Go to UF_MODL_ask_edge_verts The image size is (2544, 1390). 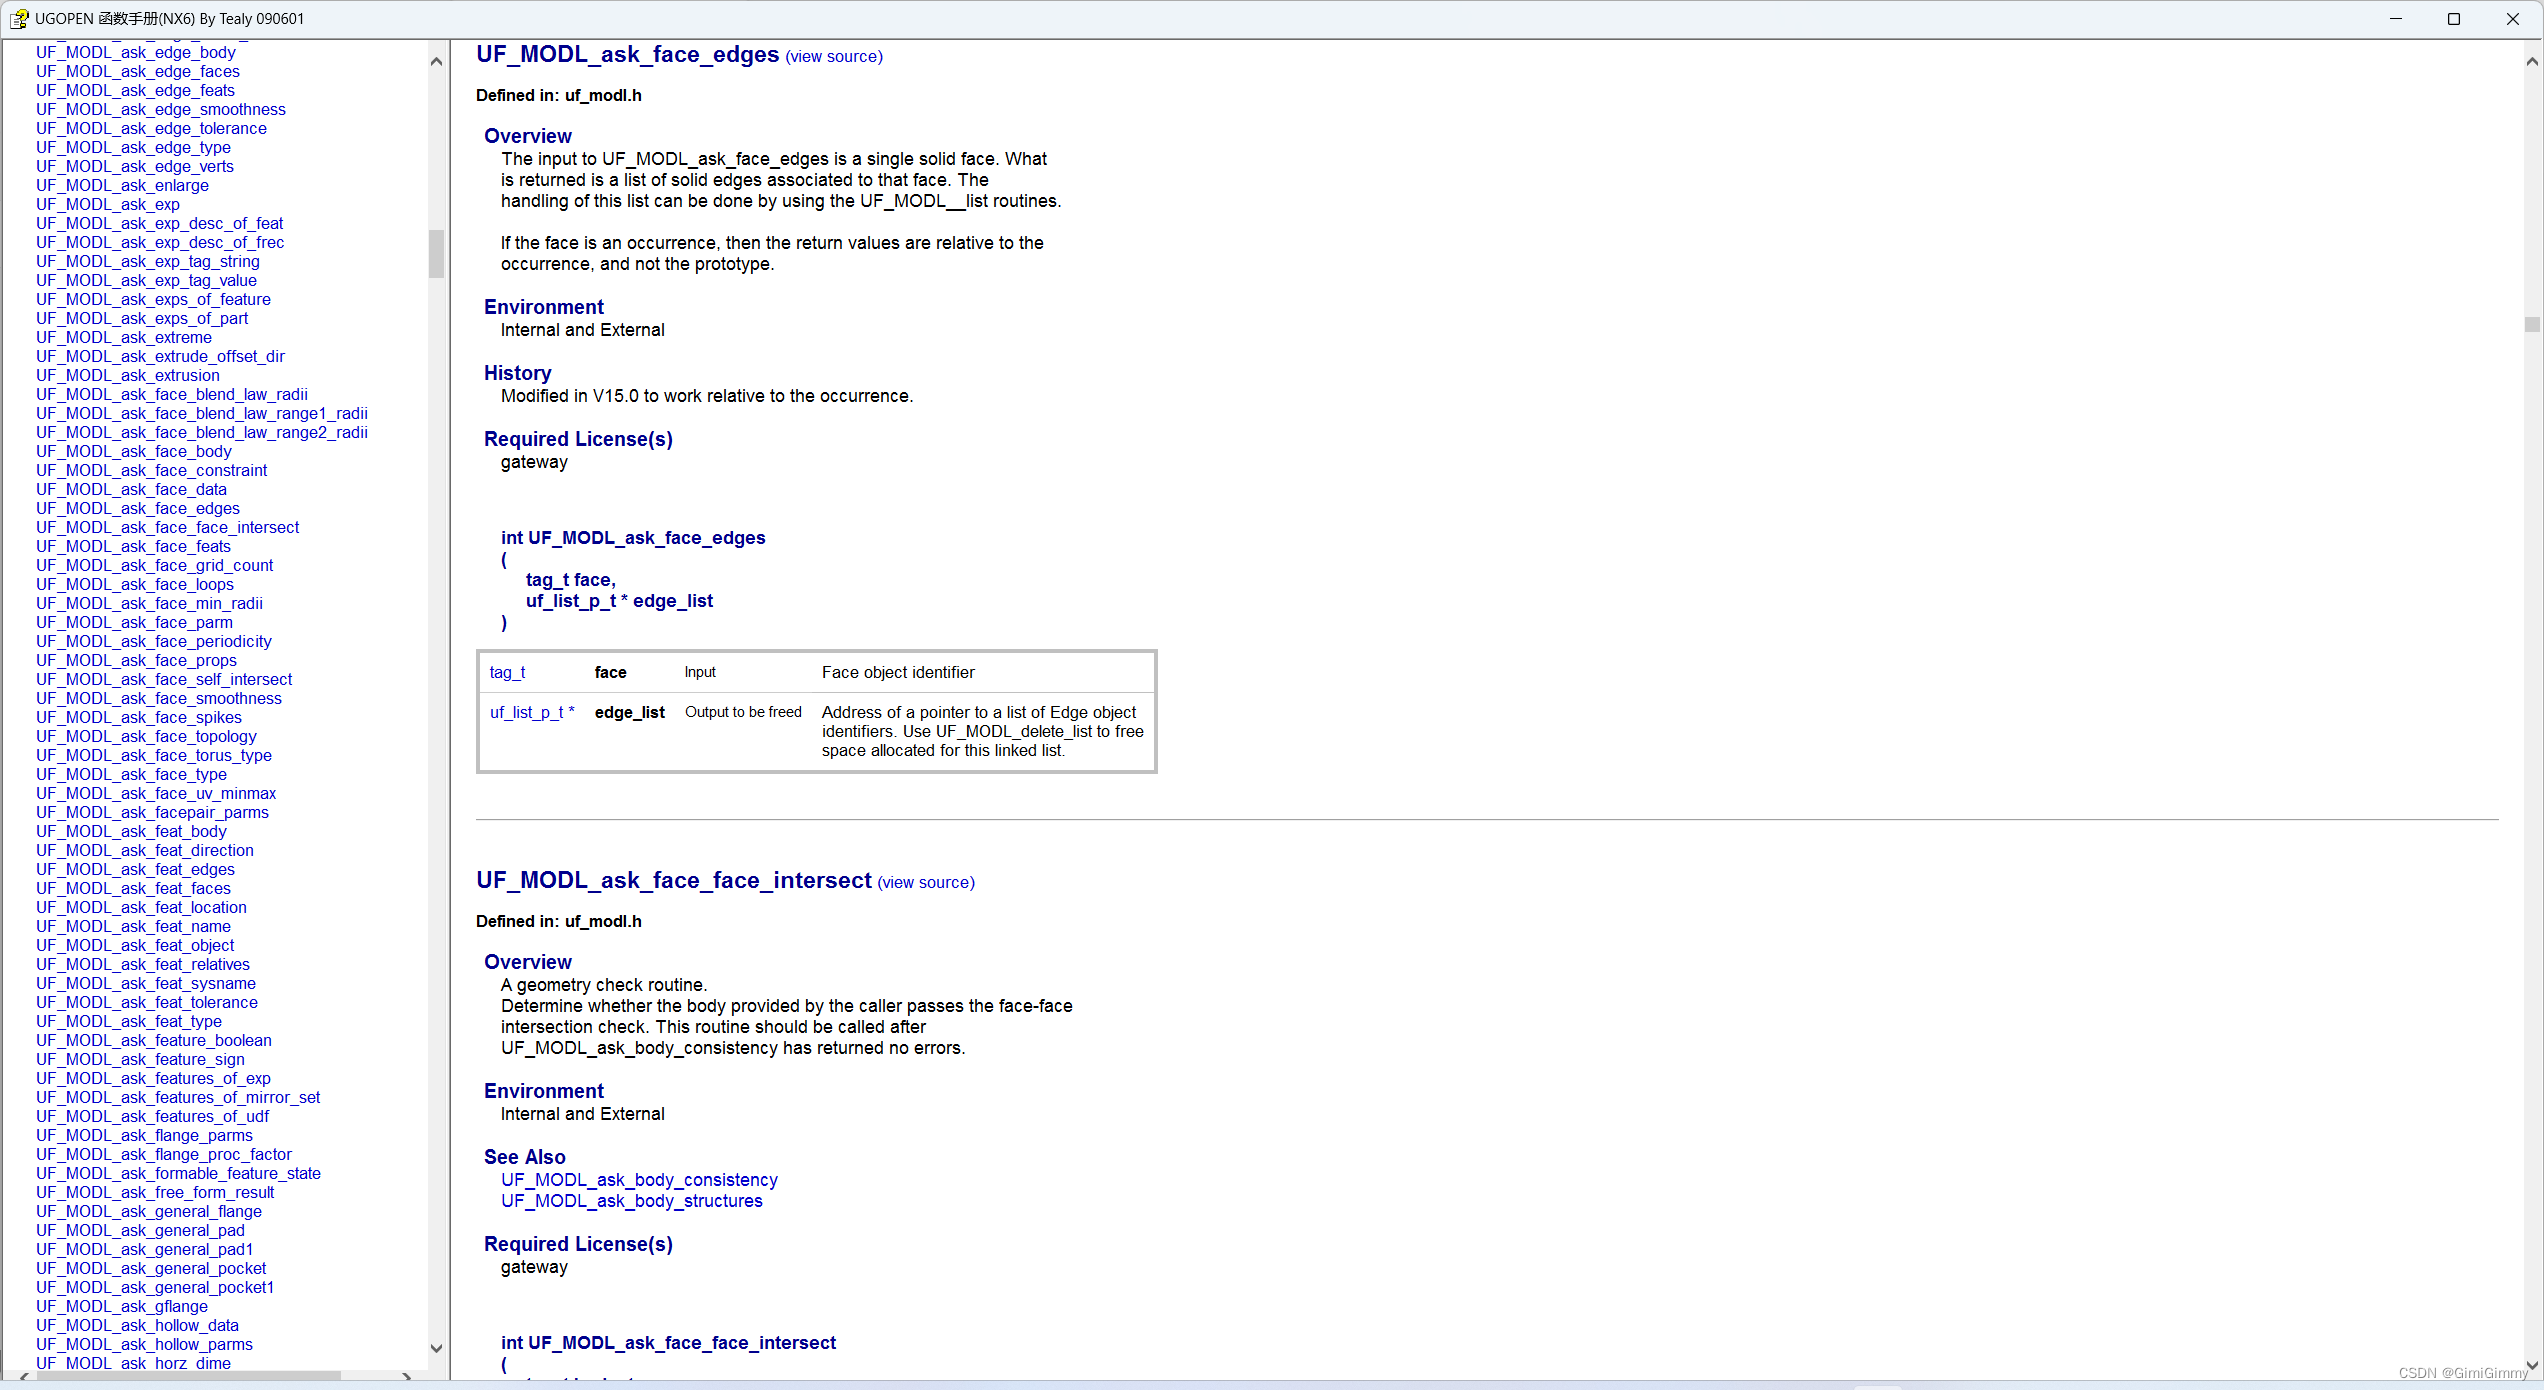click(135, 166)
